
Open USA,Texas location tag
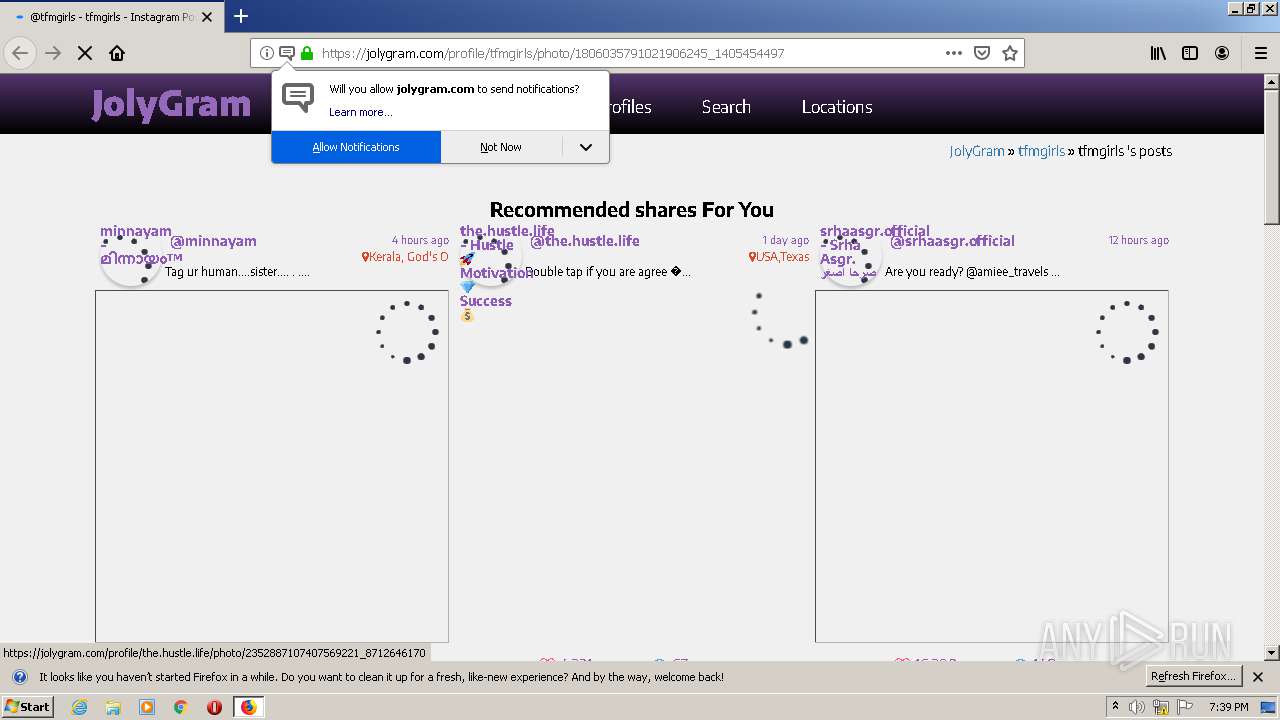[779, 257]
